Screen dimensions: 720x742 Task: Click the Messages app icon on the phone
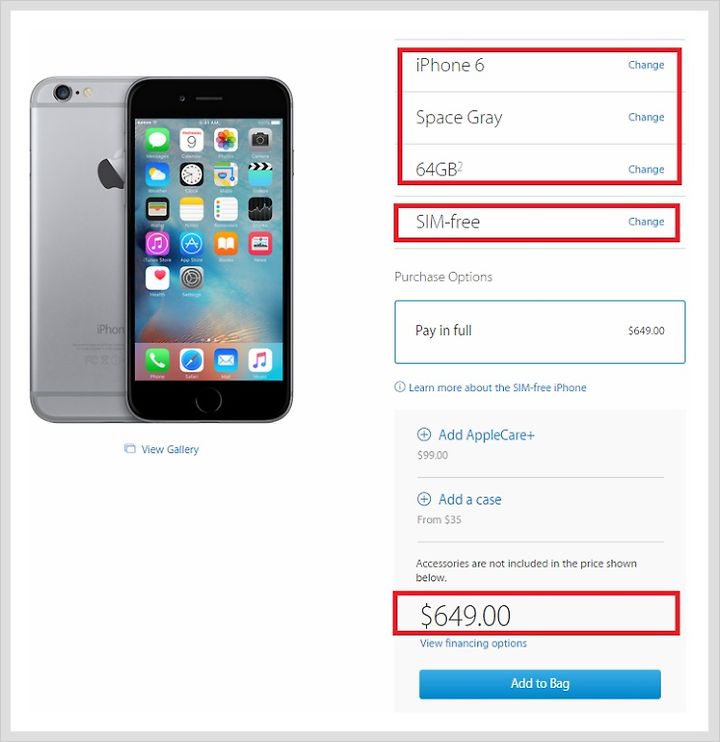tap(157, 140)
